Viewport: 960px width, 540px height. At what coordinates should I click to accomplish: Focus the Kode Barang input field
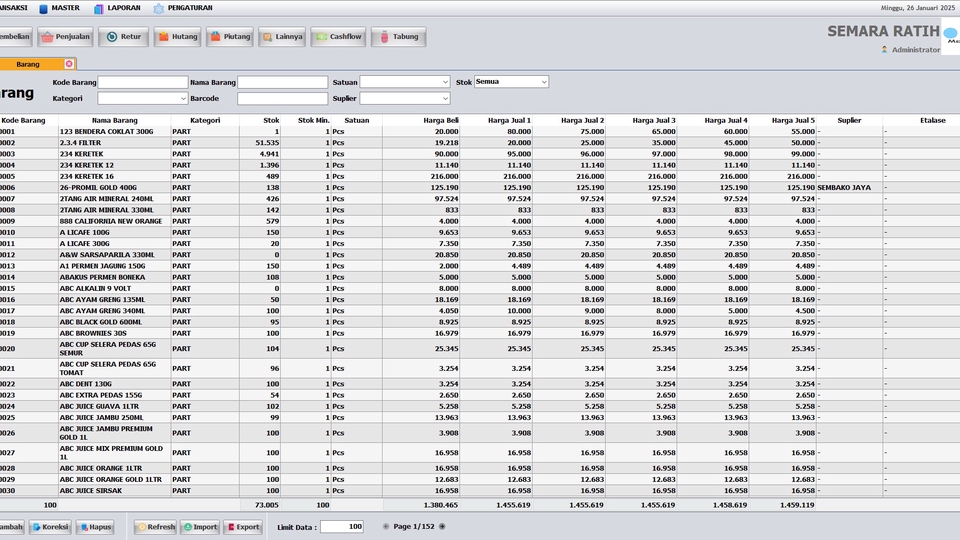[x=143, y=82]
